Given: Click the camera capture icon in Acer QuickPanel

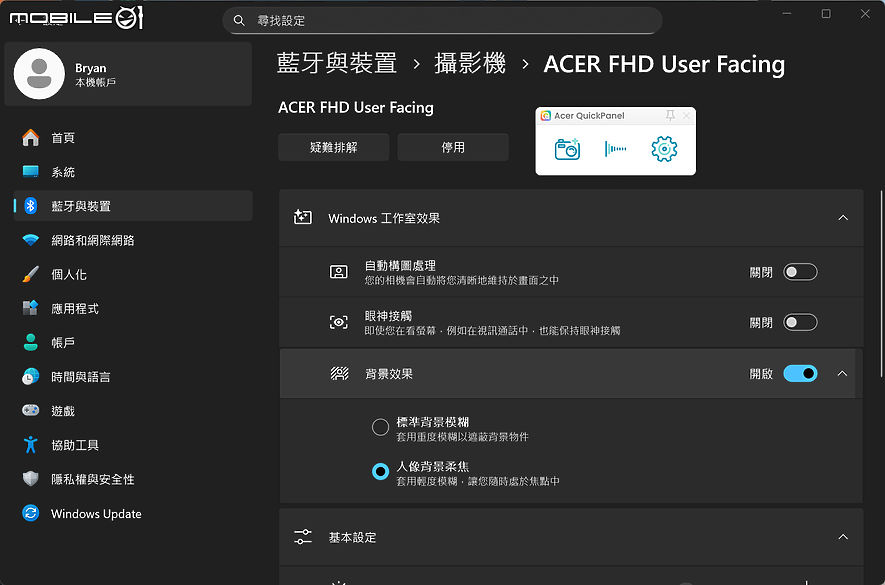Looking at the screenshot, I should (x=567, y=149).
